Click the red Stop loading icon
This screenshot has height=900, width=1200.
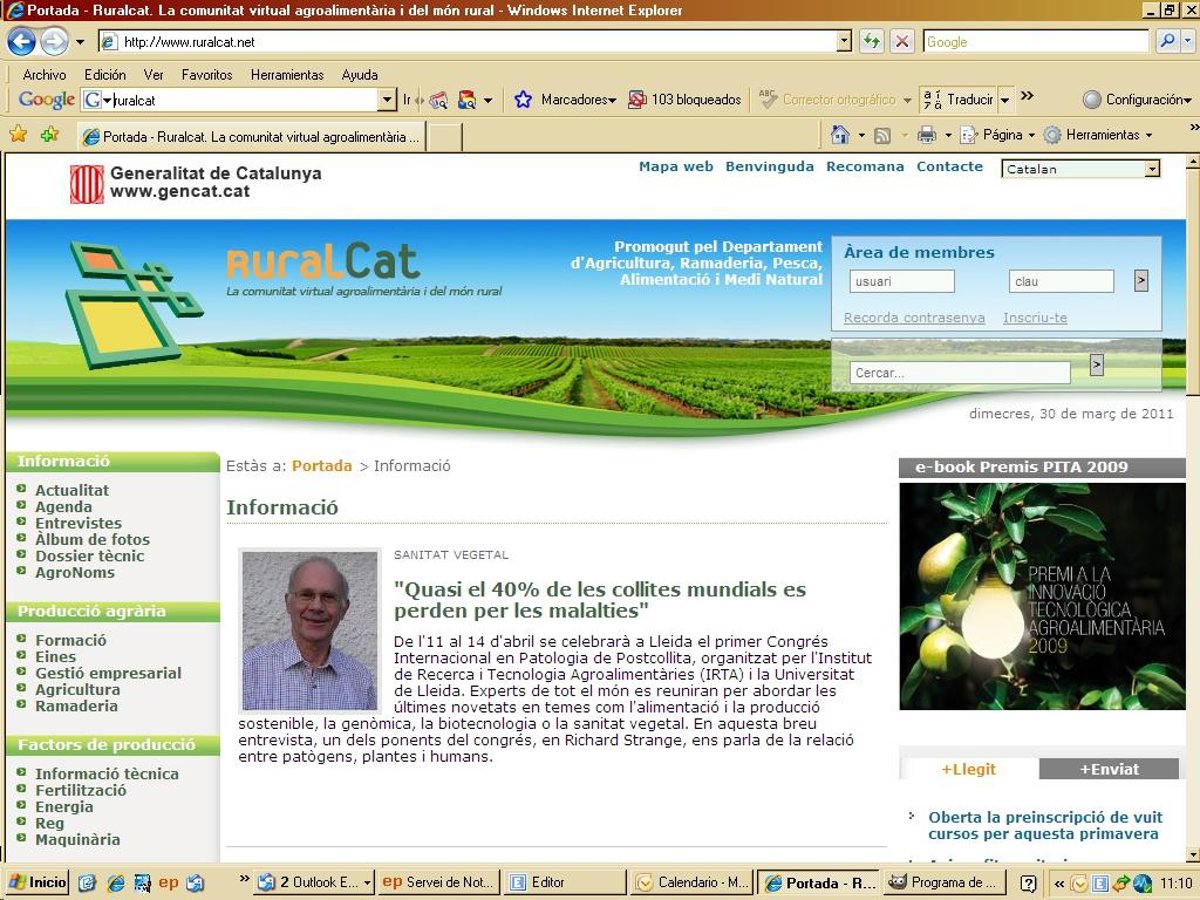pos(902,42)
